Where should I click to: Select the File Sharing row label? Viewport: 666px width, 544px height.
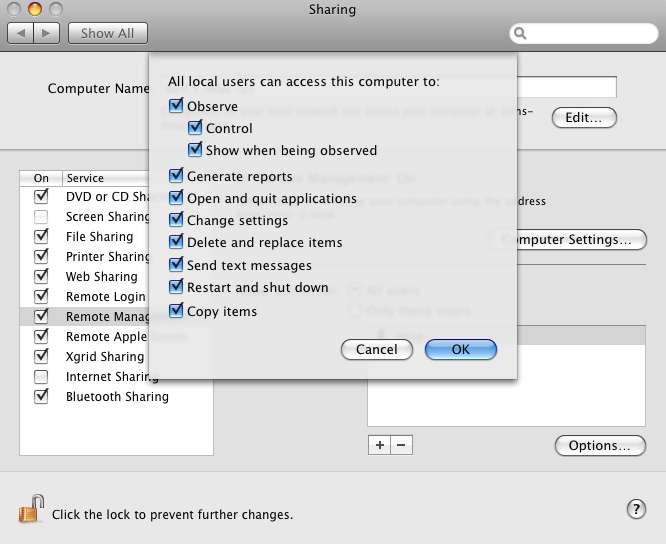tap(99, 237)
